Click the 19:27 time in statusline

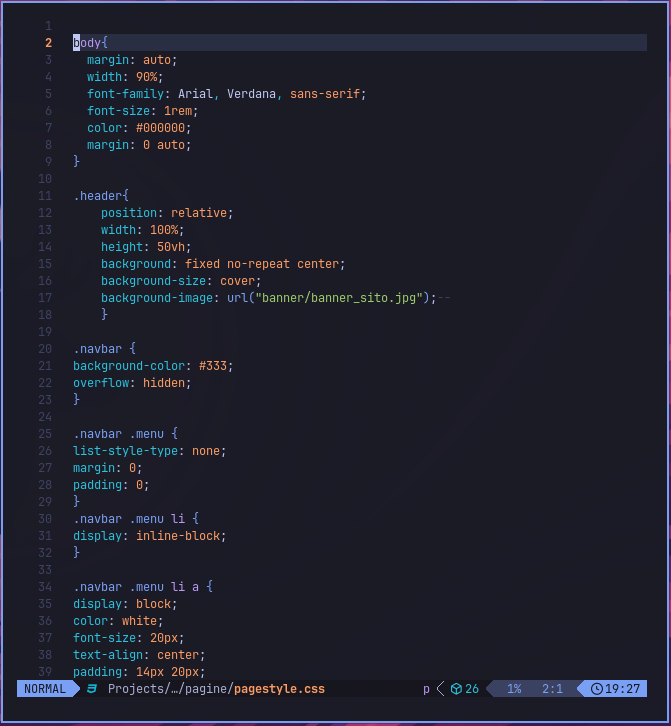click(x=622, y=688)
